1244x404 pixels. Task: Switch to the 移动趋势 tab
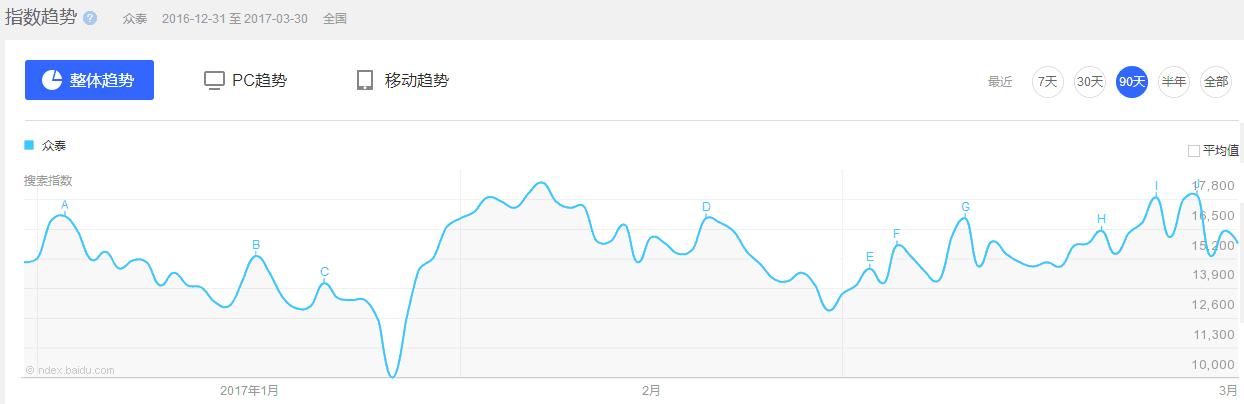tap(403, 80)
